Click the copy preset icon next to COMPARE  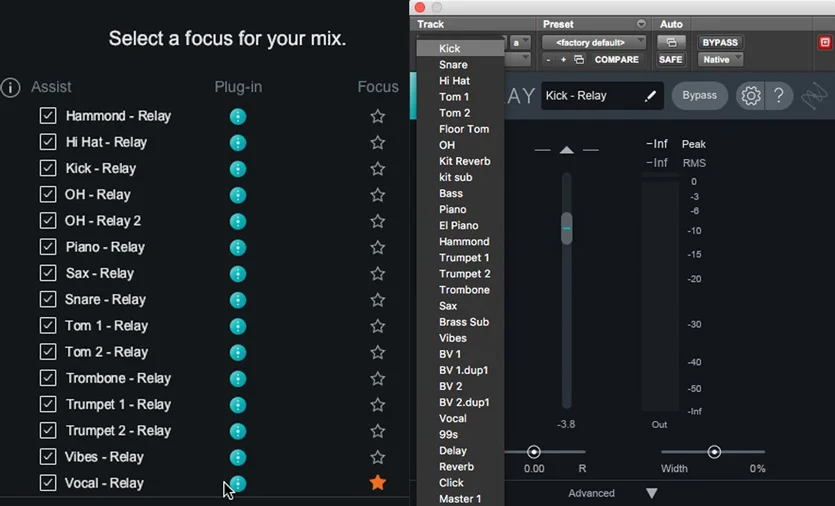579,60
